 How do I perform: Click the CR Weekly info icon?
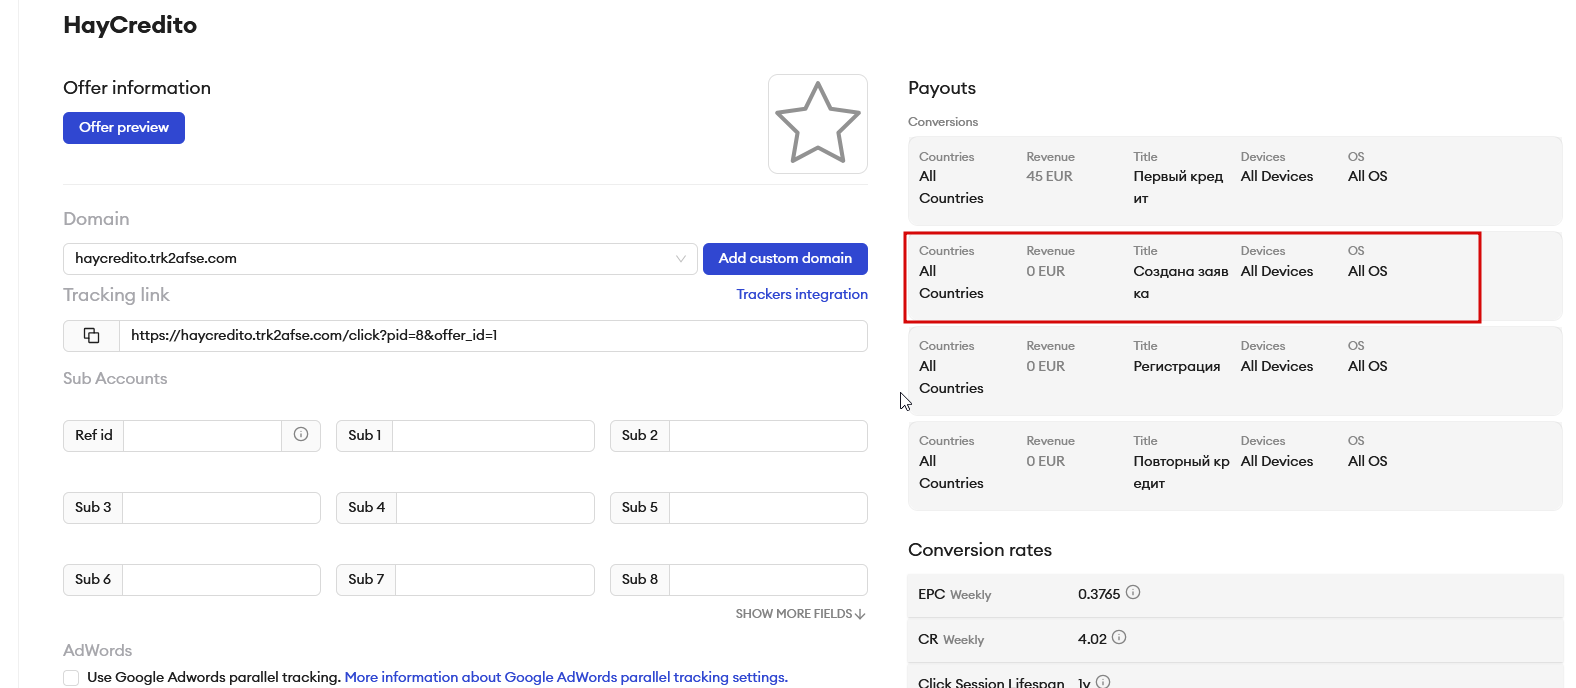[x=1119, y=637]
